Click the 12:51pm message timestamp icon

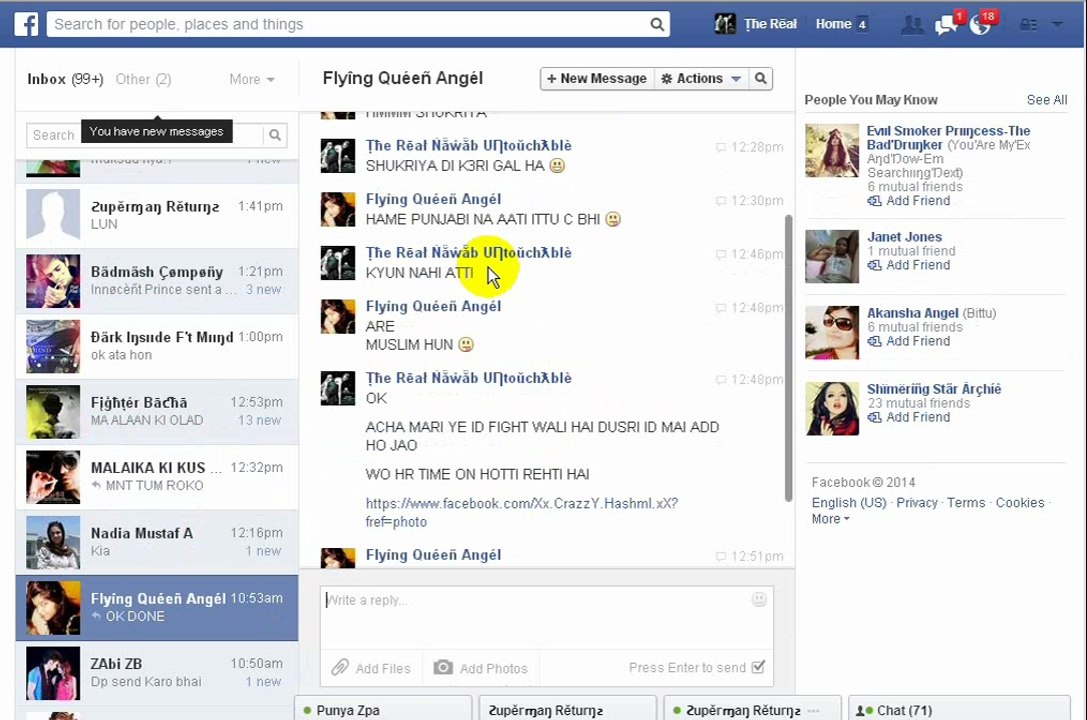tap(721, 556)
